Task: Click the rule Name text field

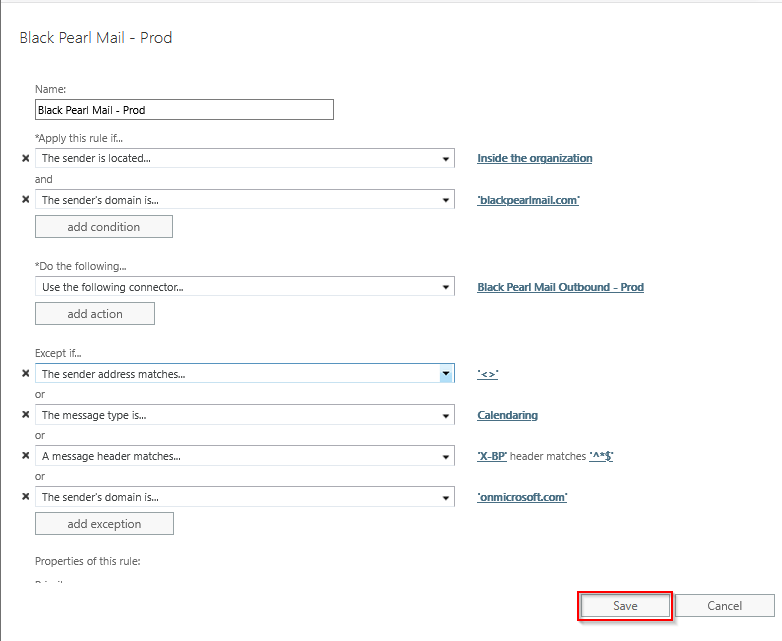Action: [x=184, y=110]
